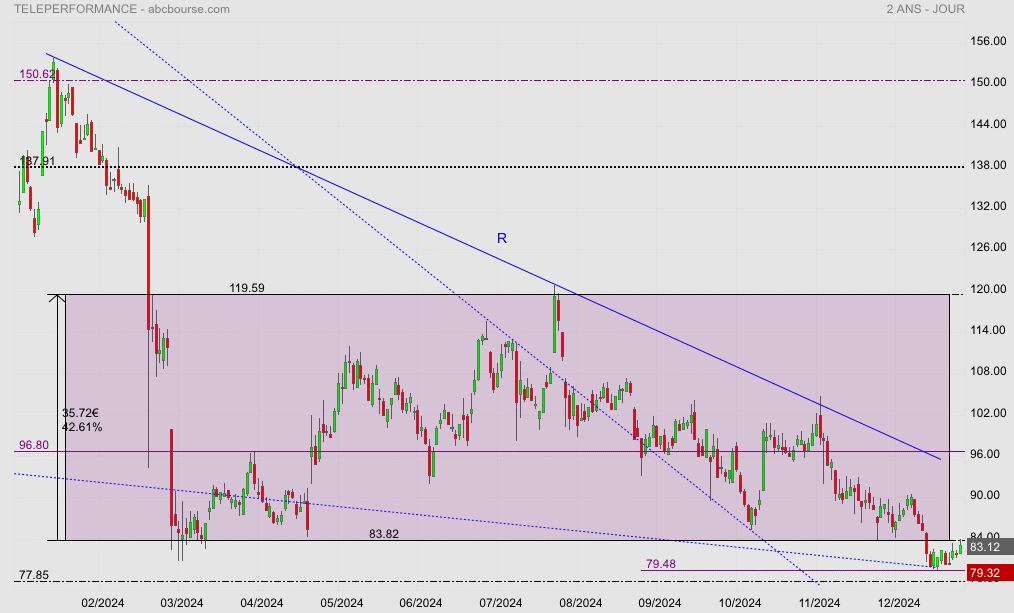The image size is (1014, 613).
Task: Select the 35.72€ range amplitude value
Action: [81, 413]
